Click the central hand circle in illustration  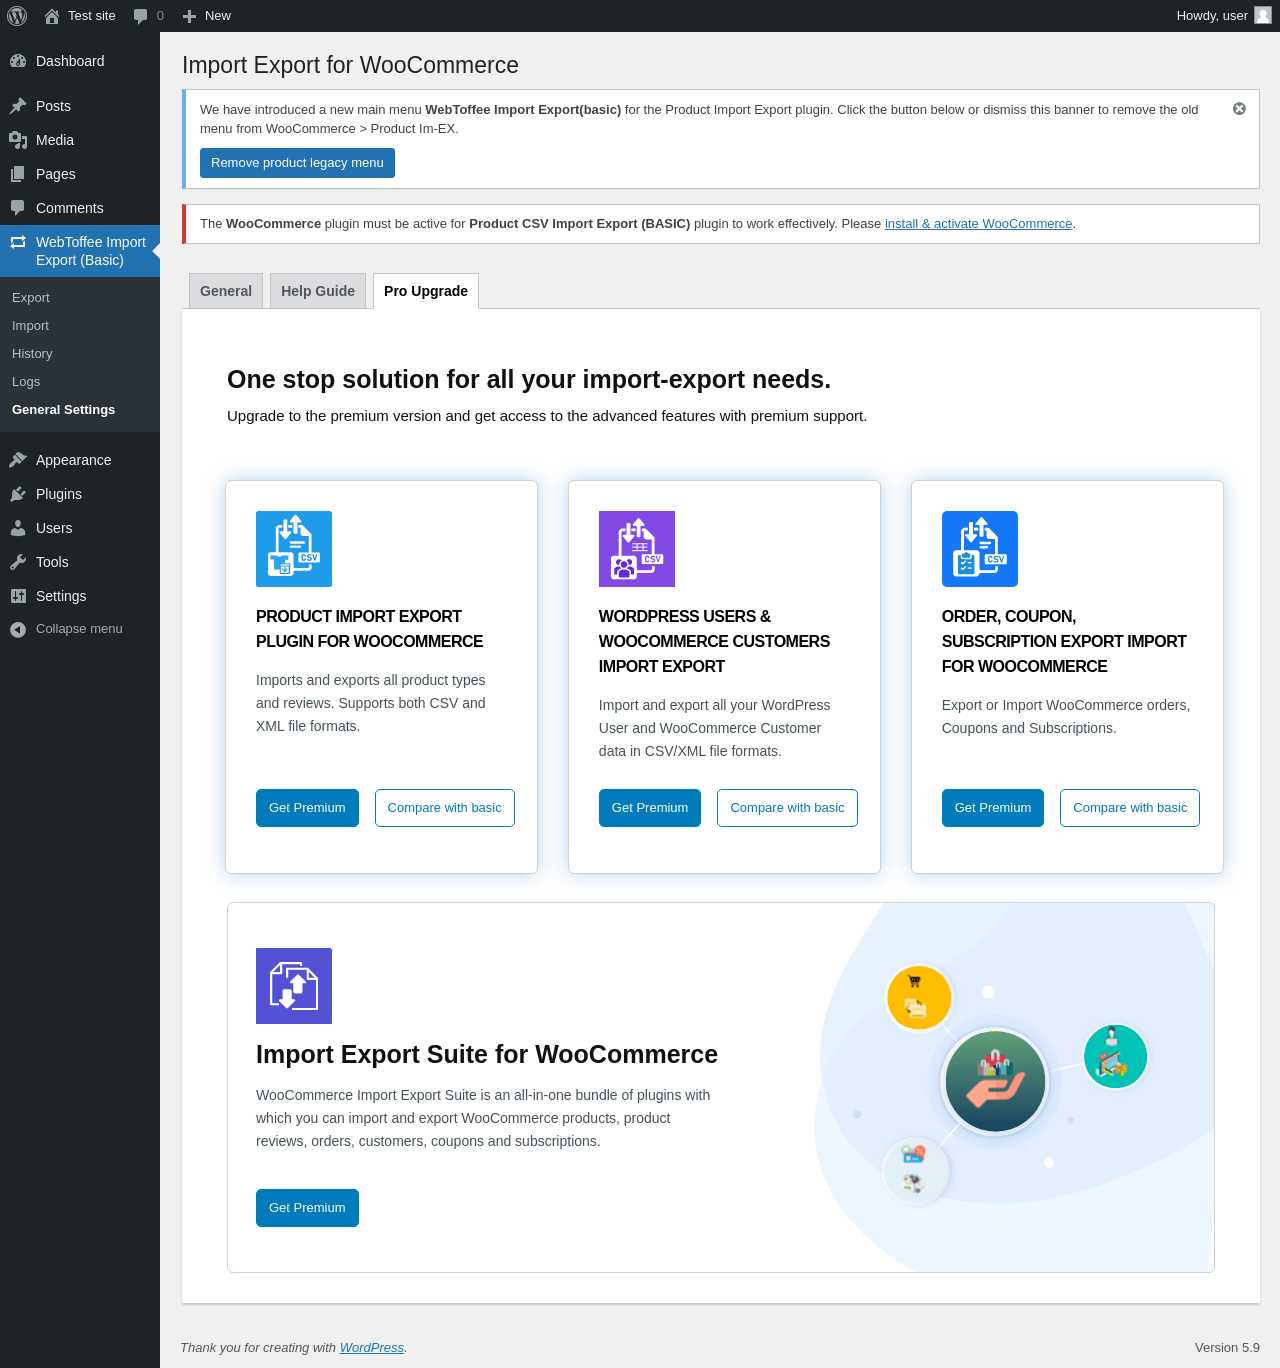tap(995, 1081)
